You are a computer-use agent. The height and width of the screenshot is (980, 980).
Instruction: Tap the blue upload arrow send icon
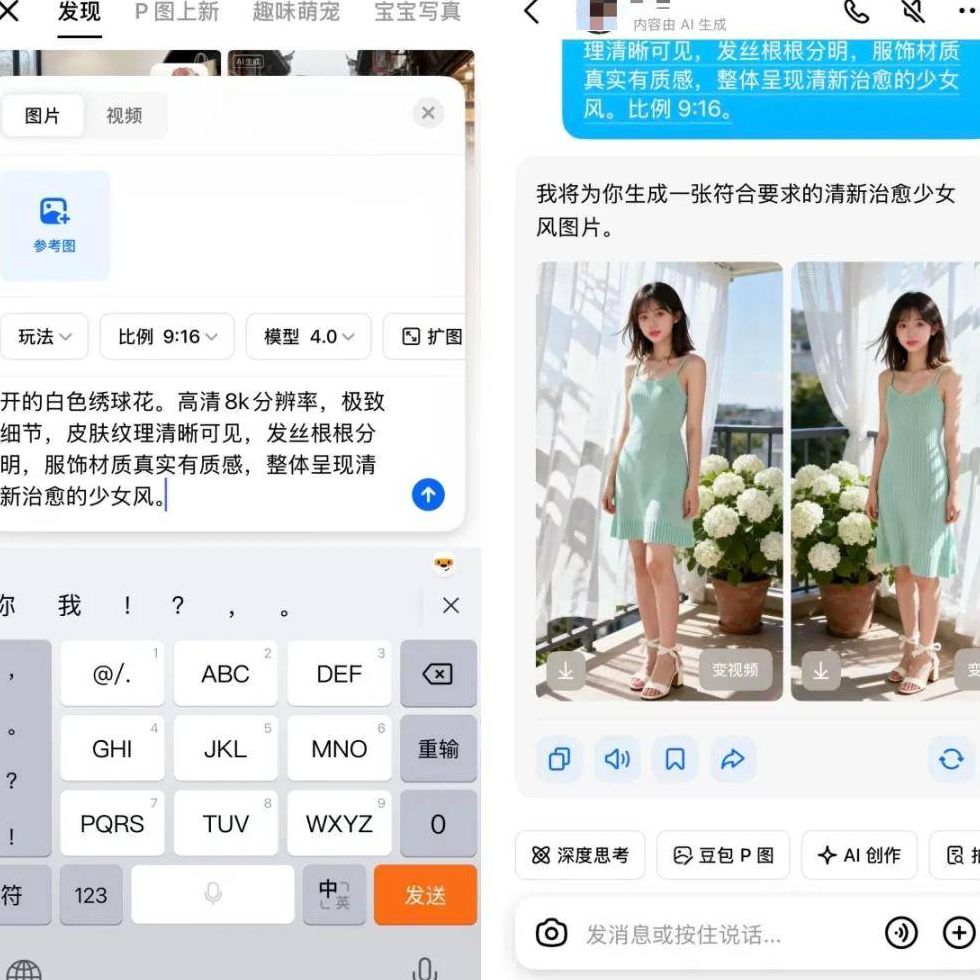click(428, 494)
